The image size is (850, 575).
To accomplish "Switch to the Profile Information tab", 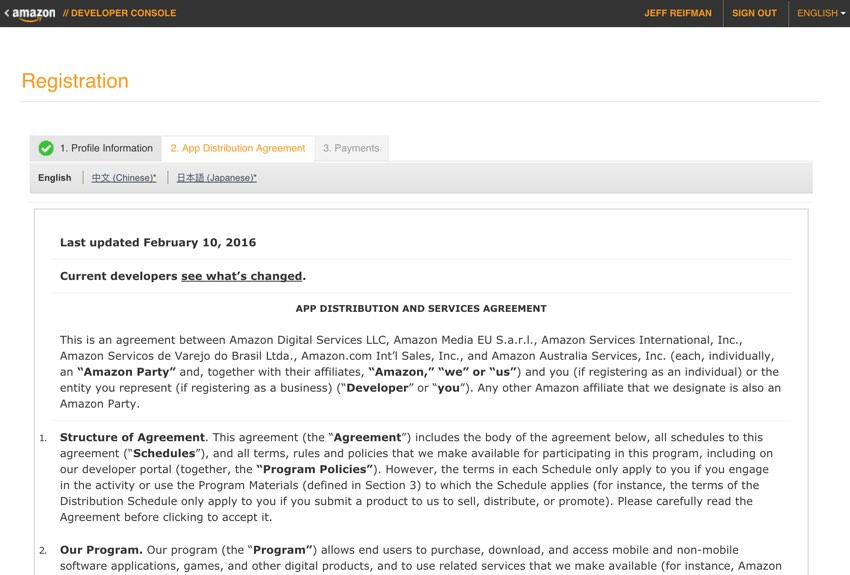I will coord(96,148).
